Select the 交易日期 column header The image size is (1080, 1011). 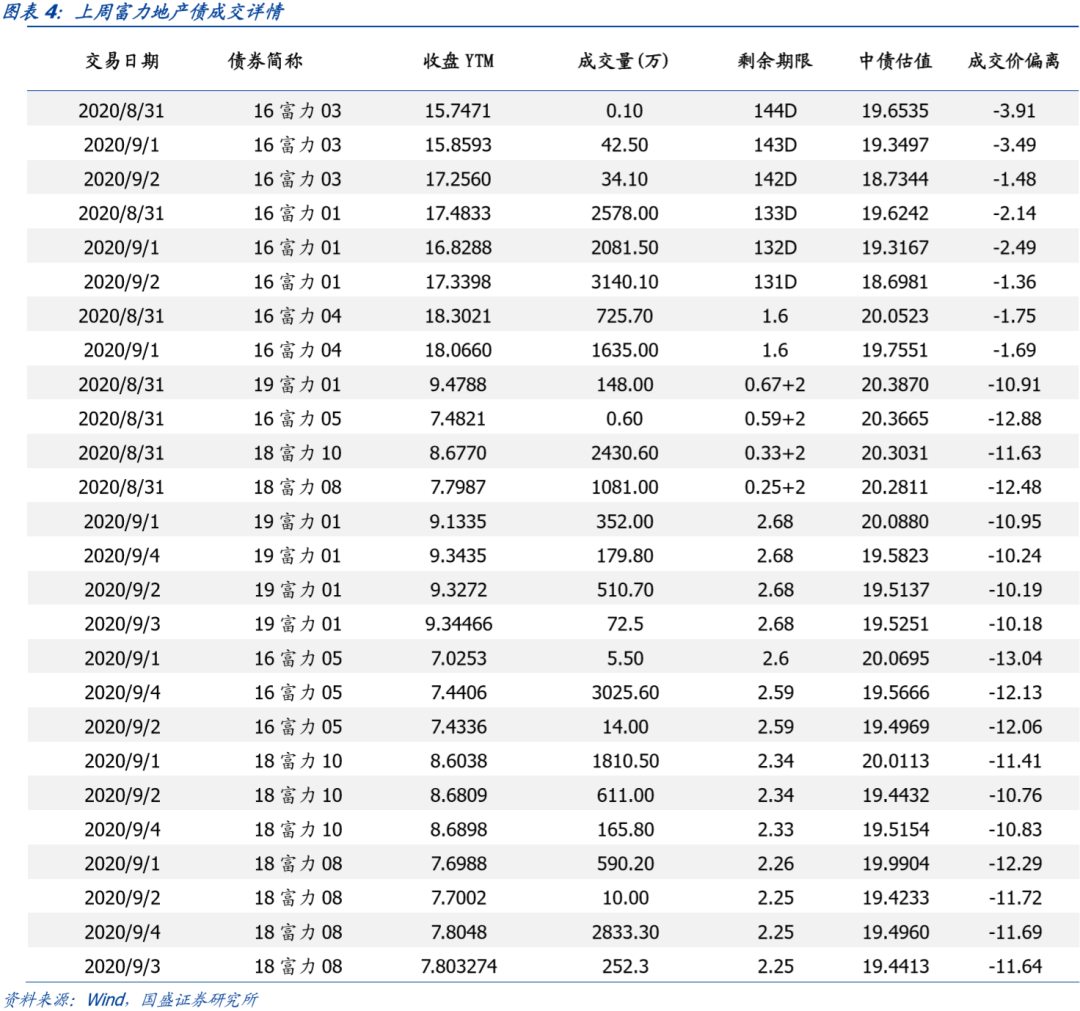[x=122, y=61]
